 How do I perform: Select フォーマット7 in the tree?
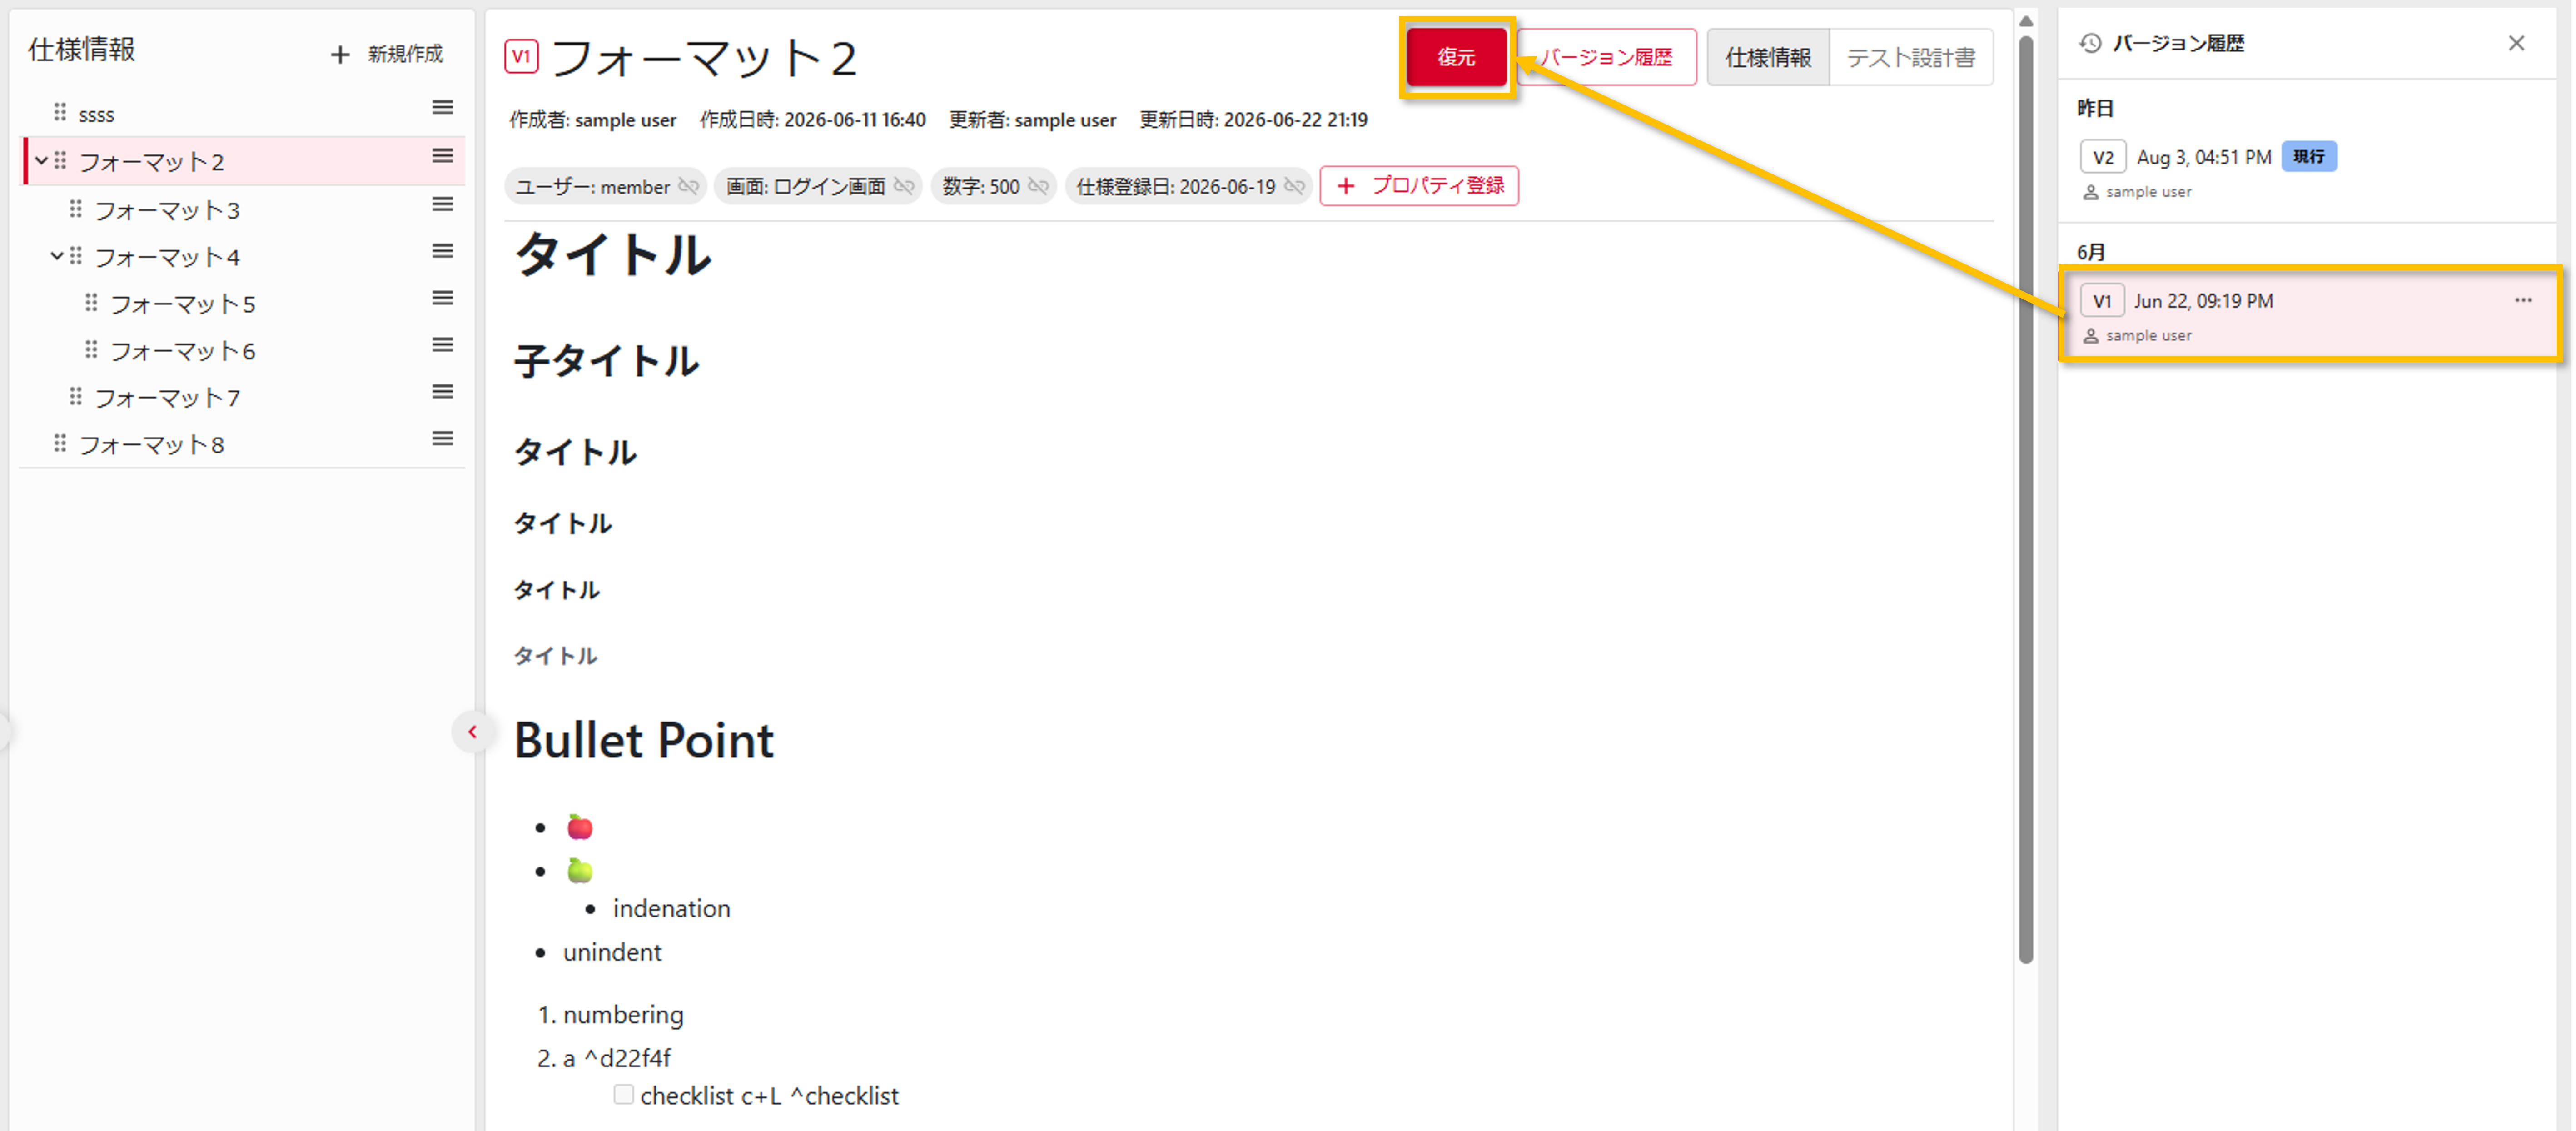167,397
